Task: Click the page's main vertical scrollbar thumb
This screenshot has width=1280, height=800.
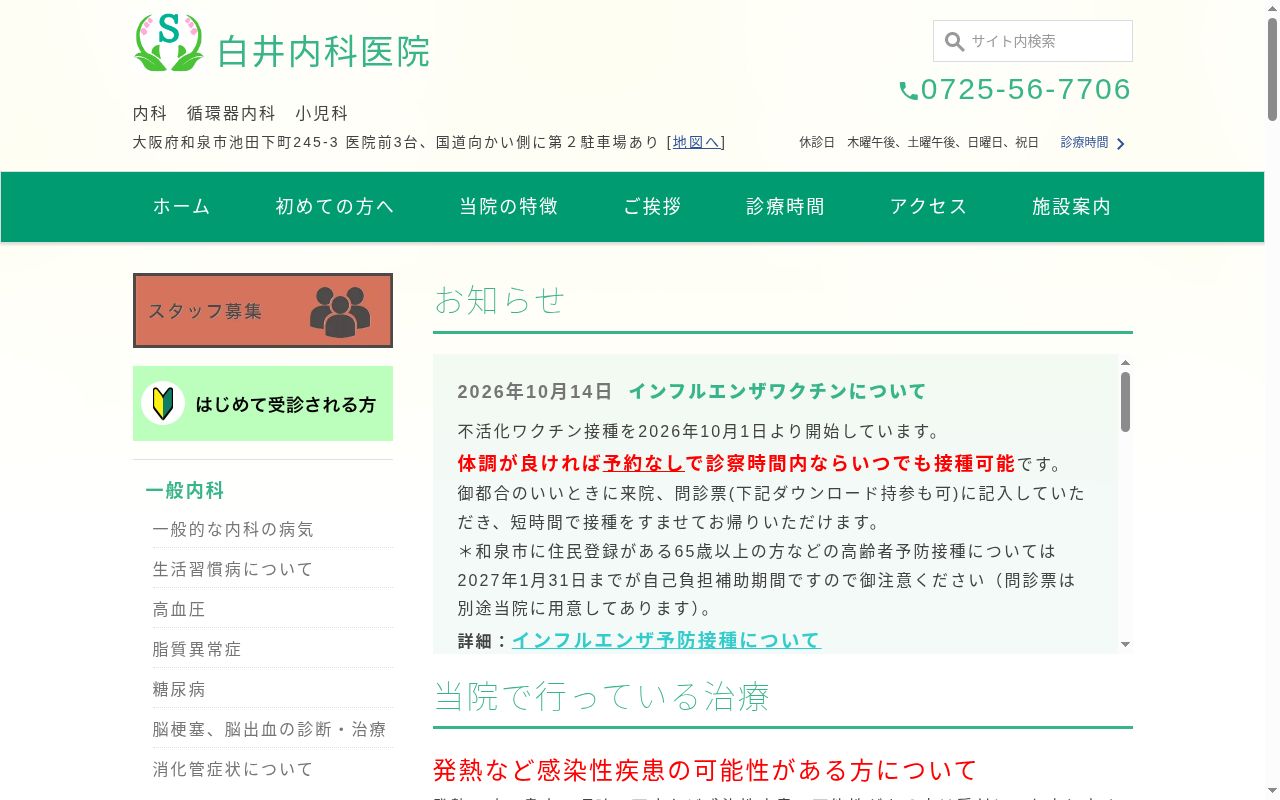Action: tap(1272, 68)
